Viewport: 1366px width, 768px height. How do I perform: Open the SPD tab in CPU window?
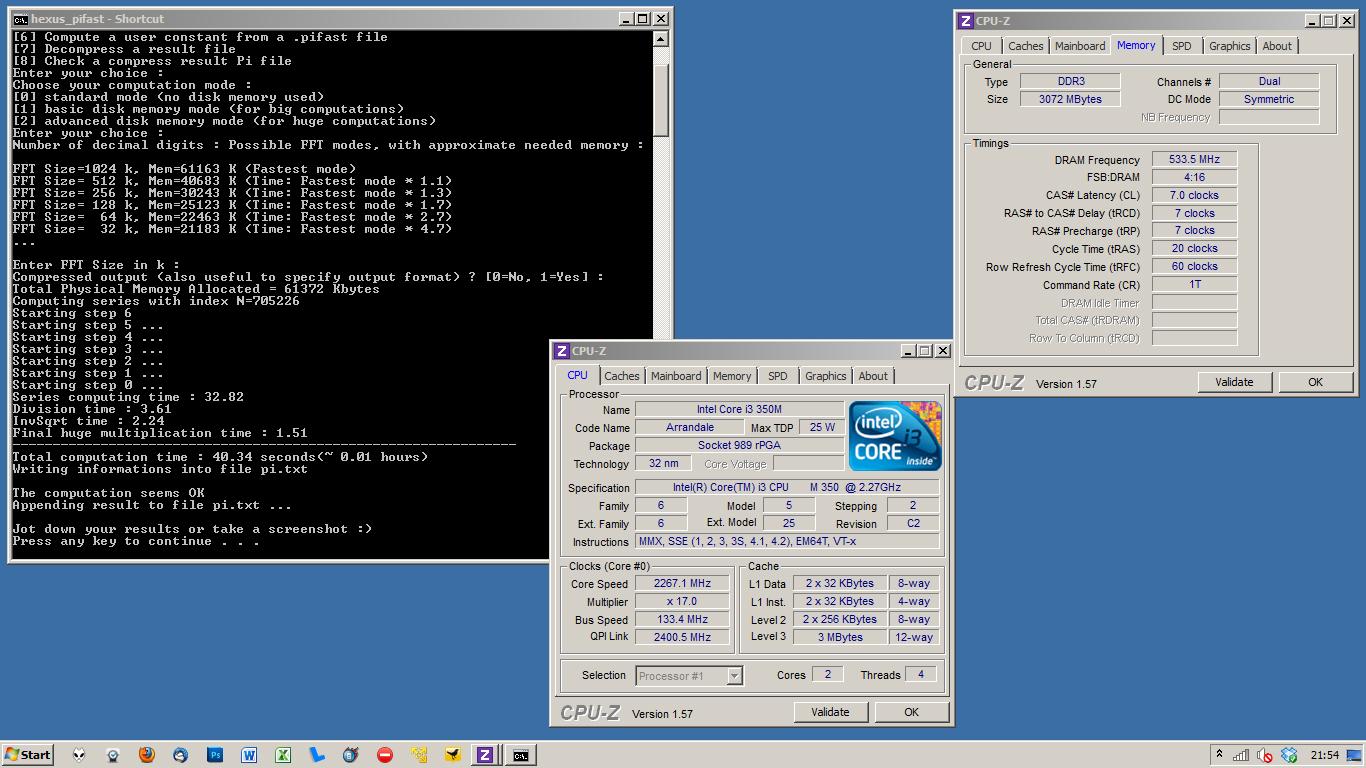778,376
